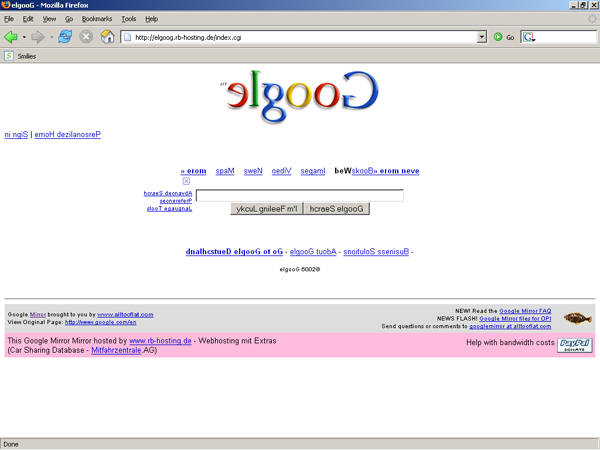Go to the Home page icon

point(107,37)
